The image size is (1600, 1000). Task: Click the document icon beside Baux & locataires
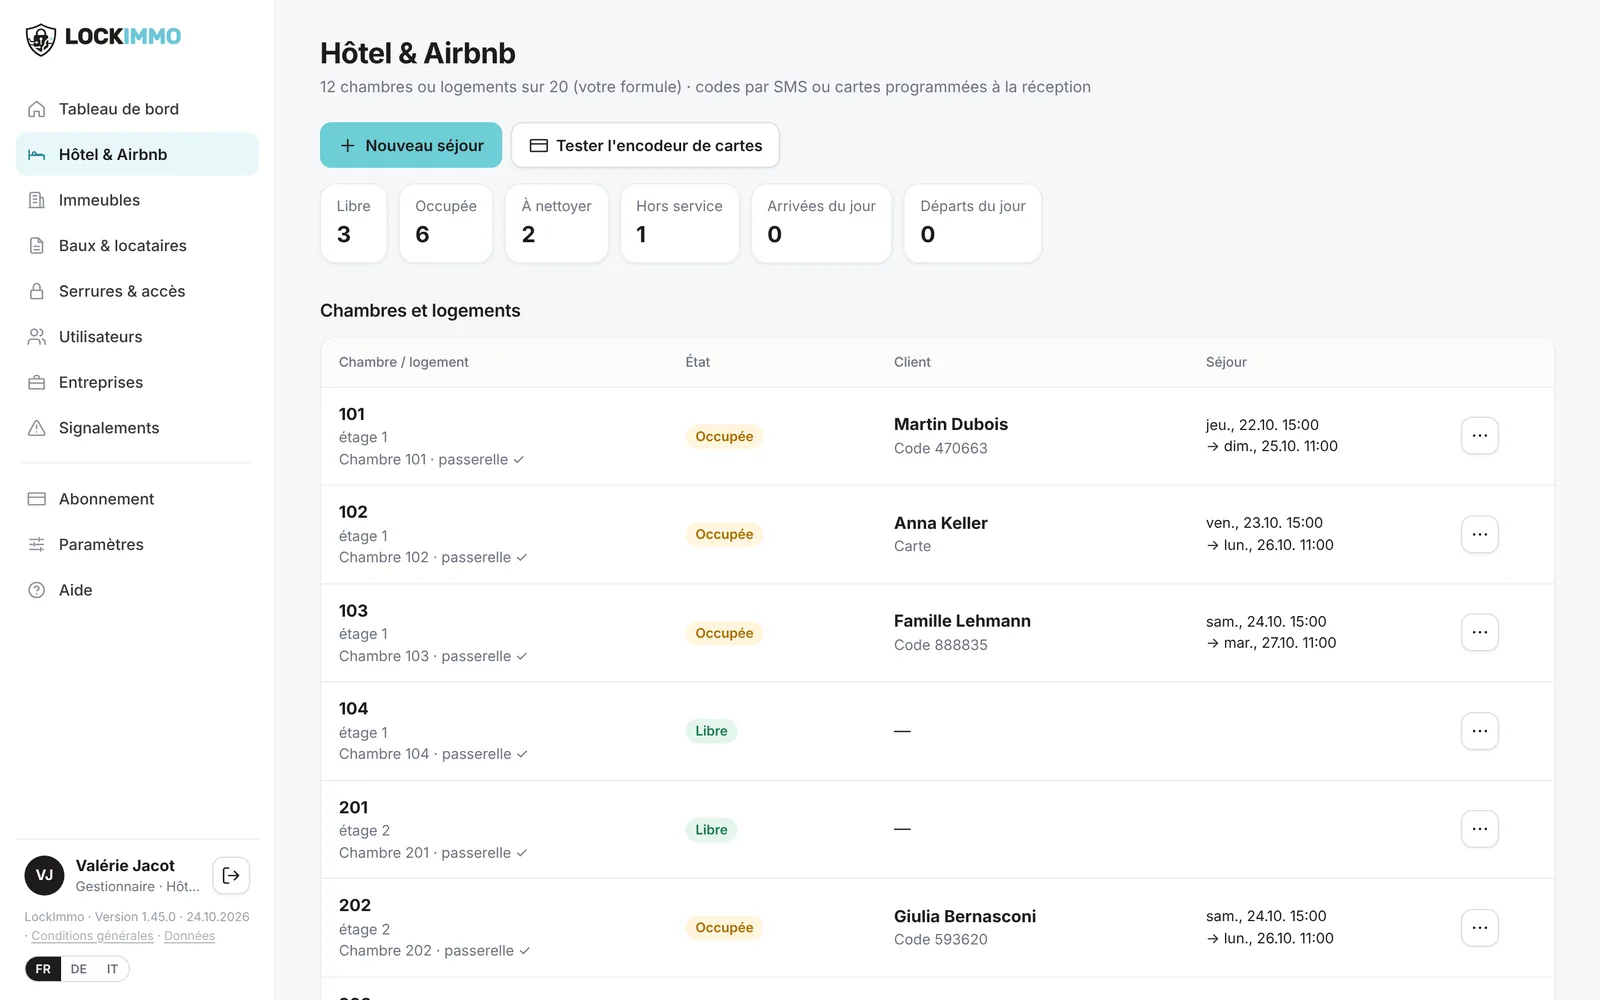[37, 246]
